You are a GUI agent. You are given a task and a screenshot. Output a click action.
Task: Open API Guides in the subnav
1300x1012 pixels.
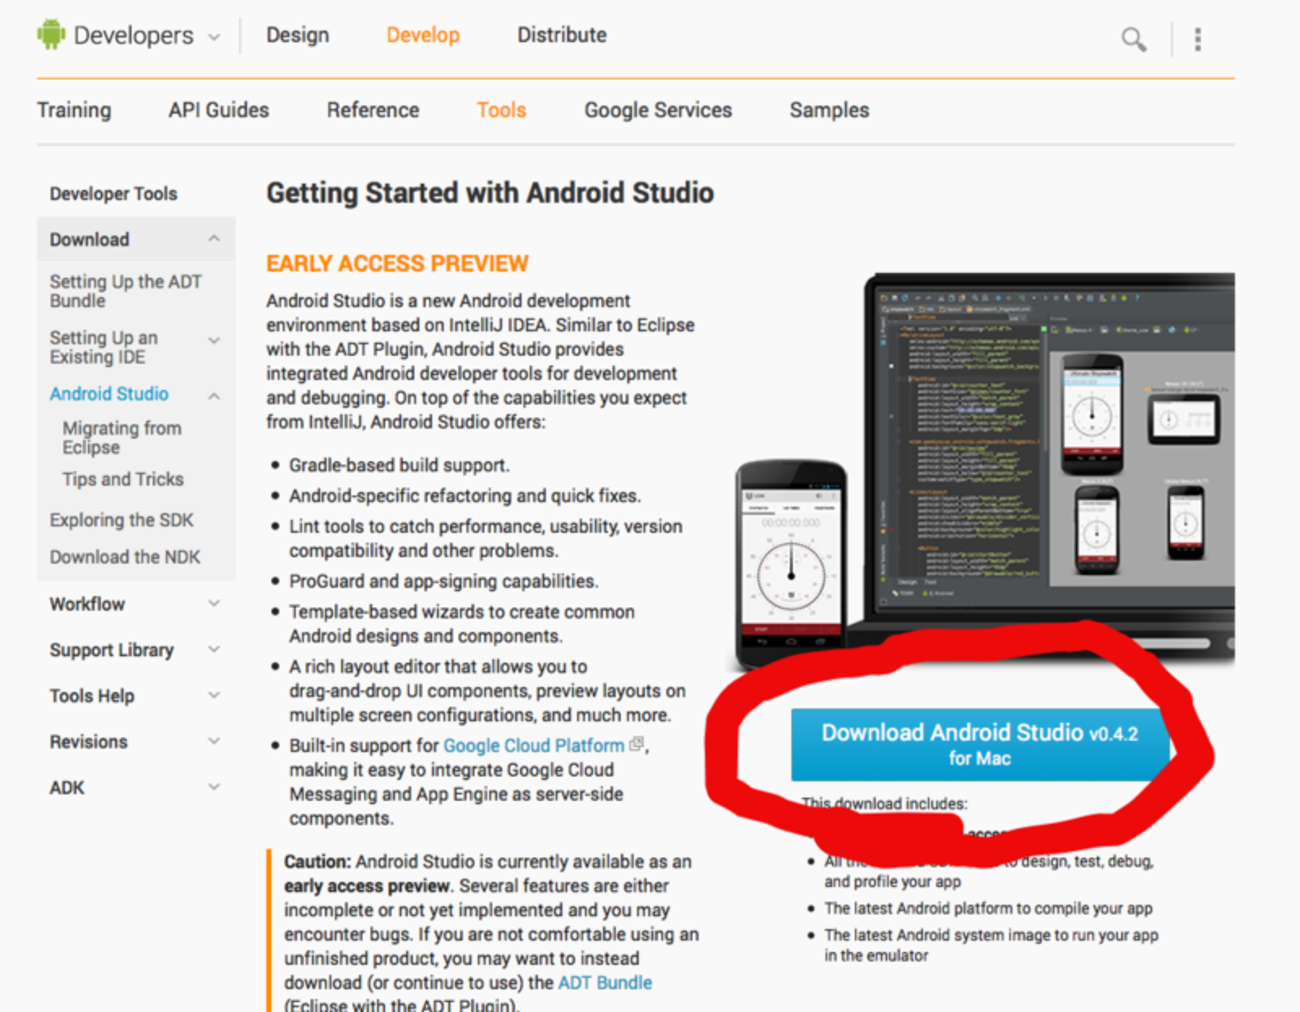(x=219, y=110)
